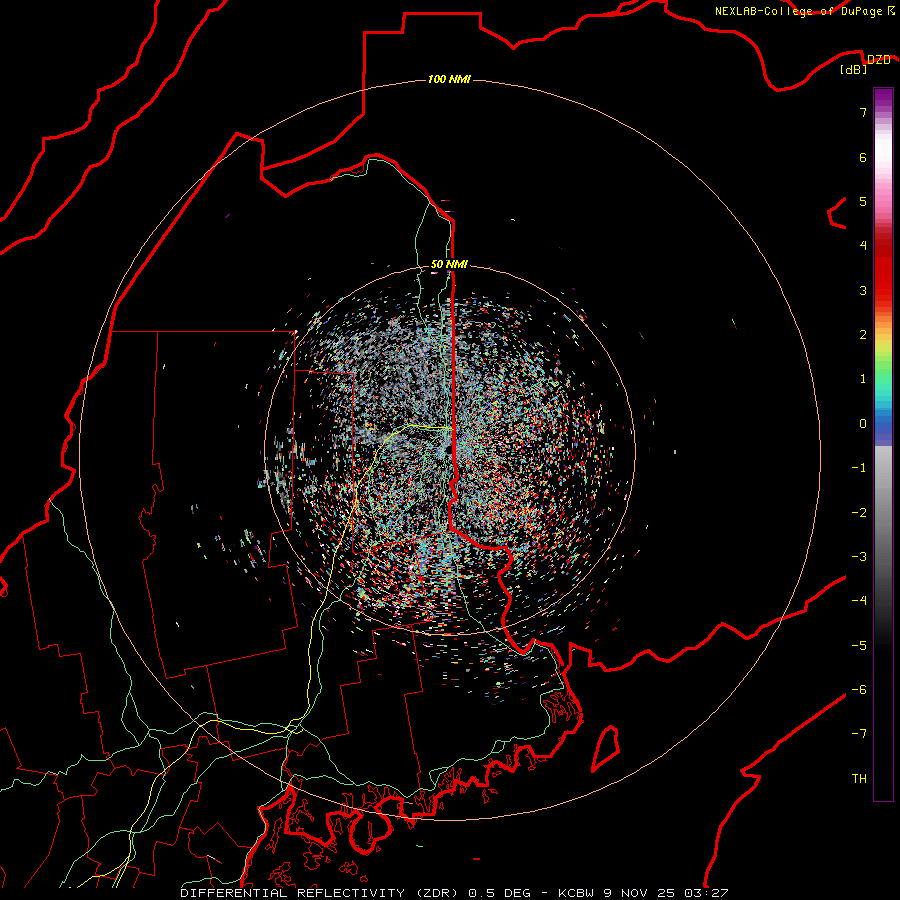Image resolution: width=900 pixels, height=900 pixels.
Task: Click the -7 value on color scale
Action: click(x=859, y=734)
